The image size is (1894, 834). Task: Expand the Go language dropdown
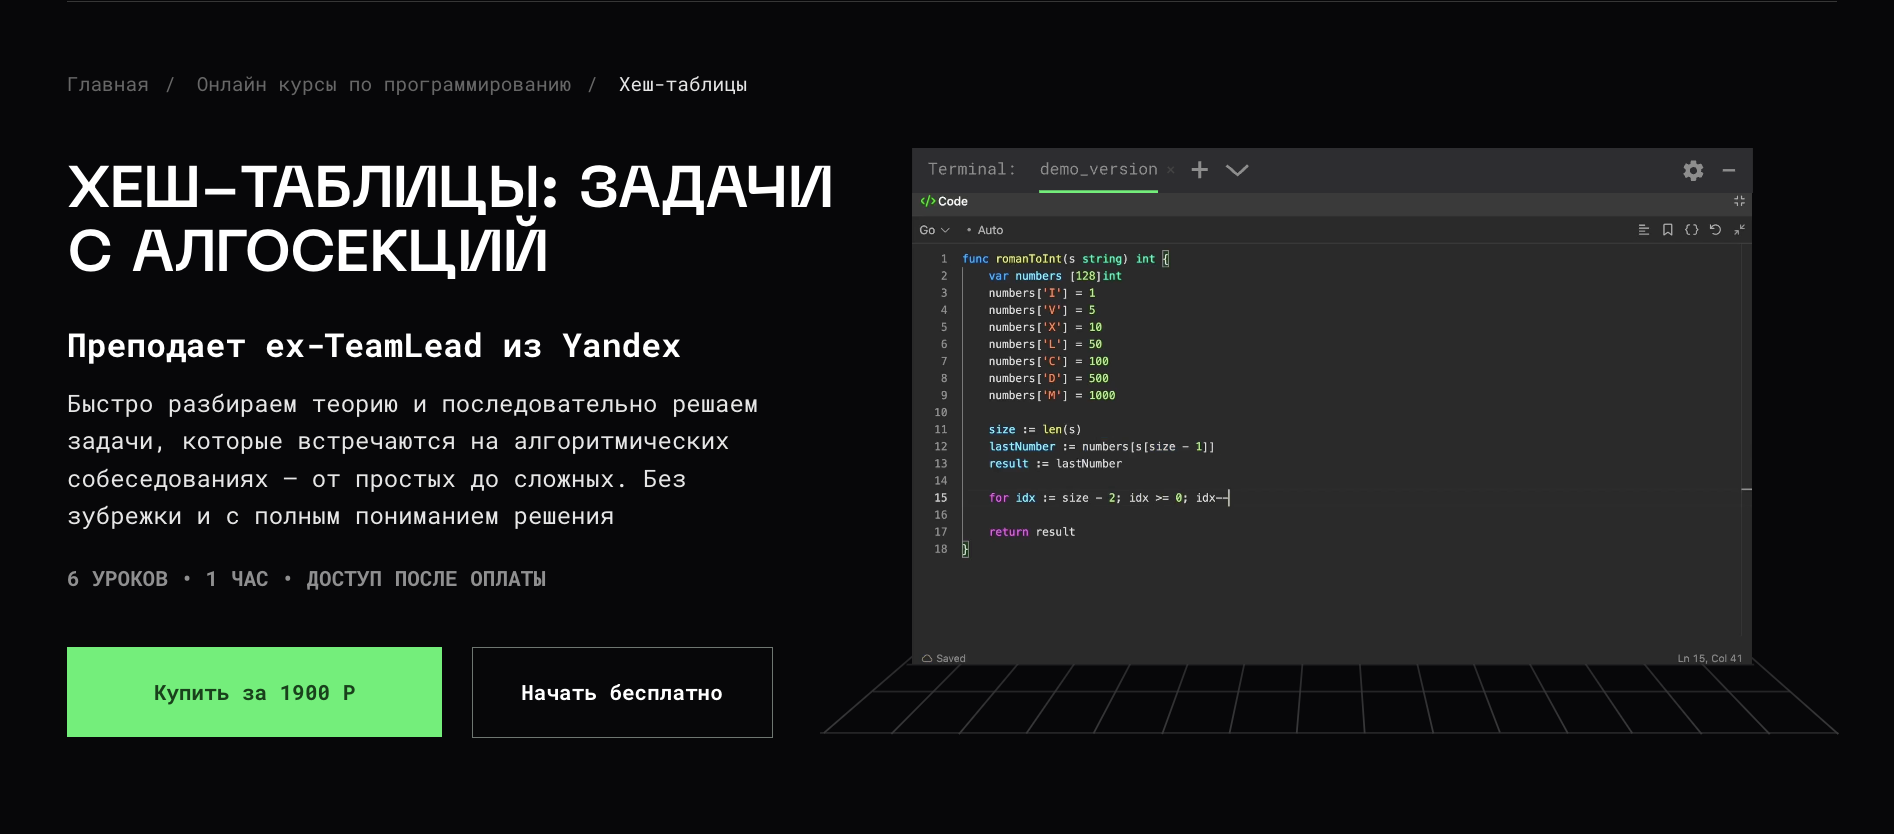click(934, 230)
